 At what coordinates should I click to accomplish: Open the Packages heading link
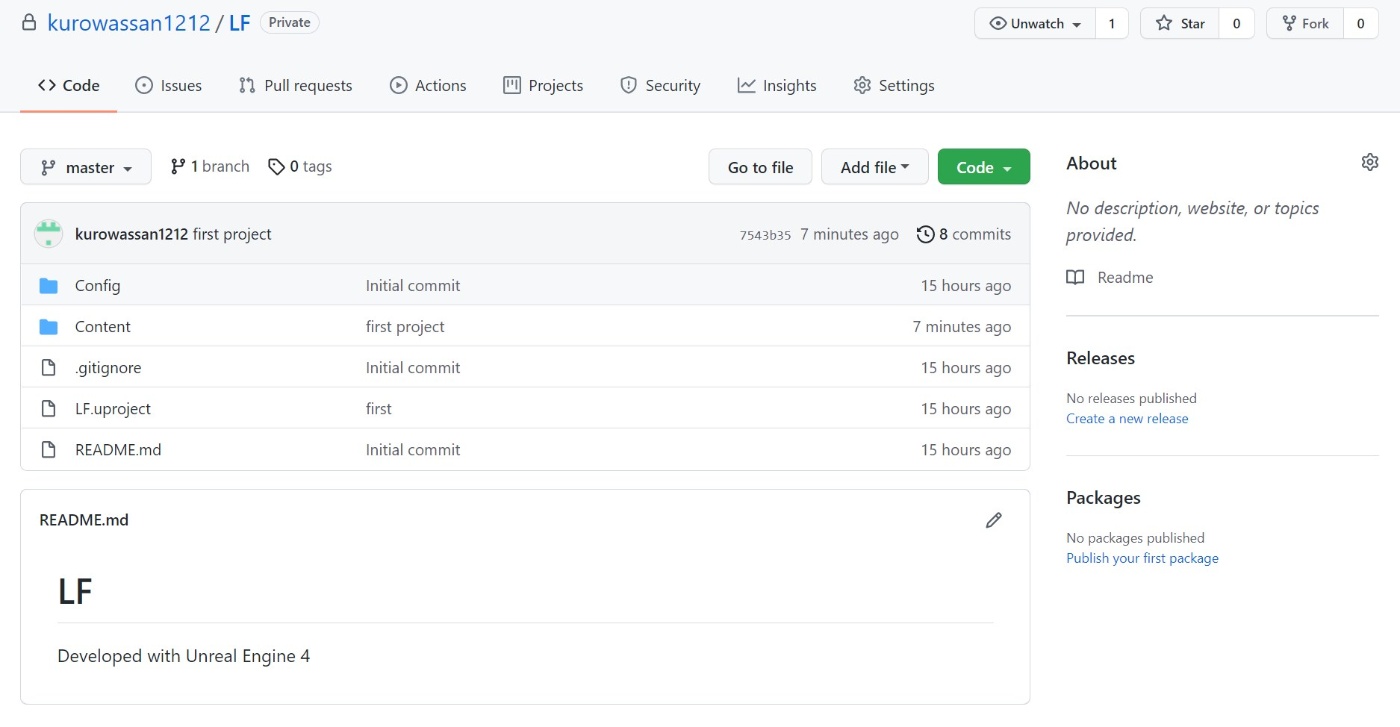(1103, 497)
